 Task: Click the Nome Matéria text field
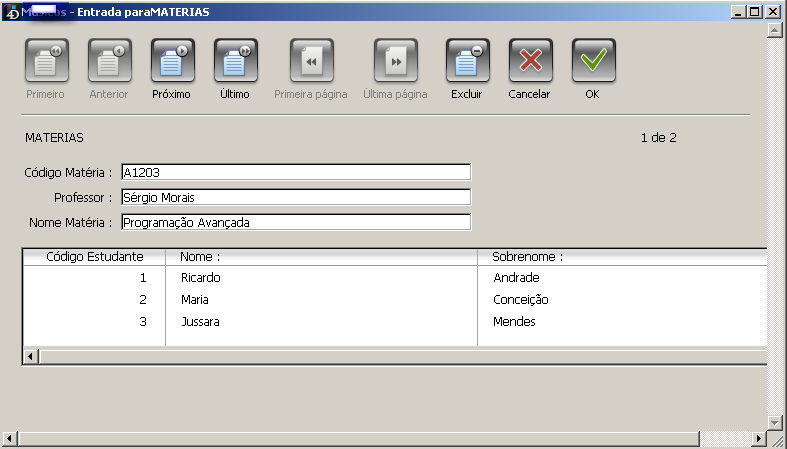pyautogui.click(x=295, y=222)
